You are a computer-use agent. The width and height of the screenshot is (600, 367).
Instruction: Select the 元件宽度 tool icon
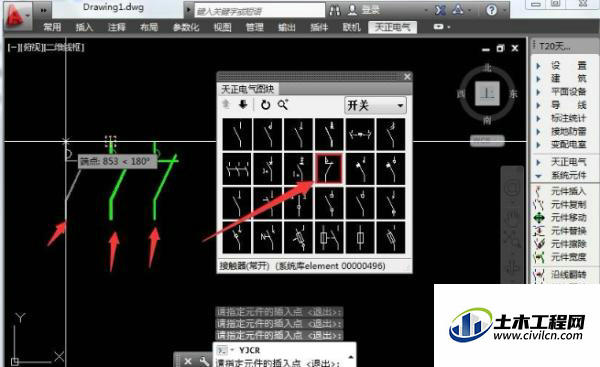coord(539,257)
